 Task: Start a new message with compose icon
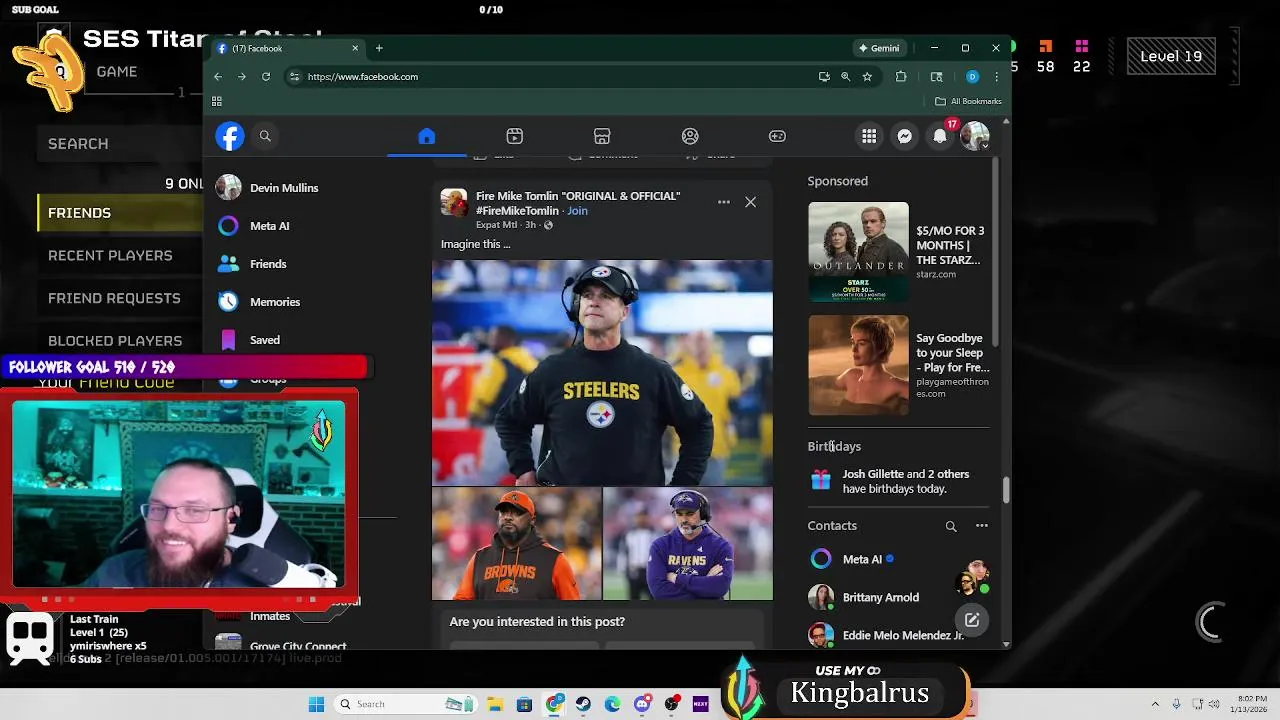[x=972, y=620]
